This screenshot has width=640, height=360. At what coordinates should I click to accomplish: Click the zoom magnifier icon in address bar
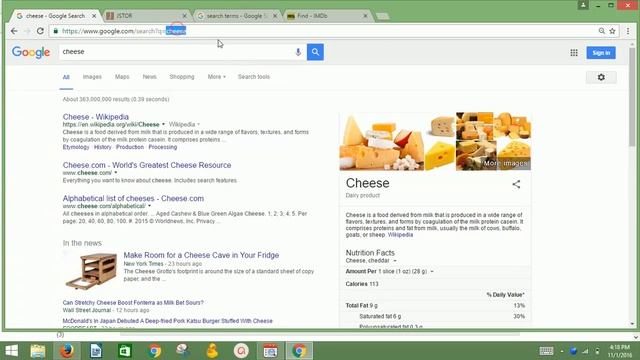(602, 31)
